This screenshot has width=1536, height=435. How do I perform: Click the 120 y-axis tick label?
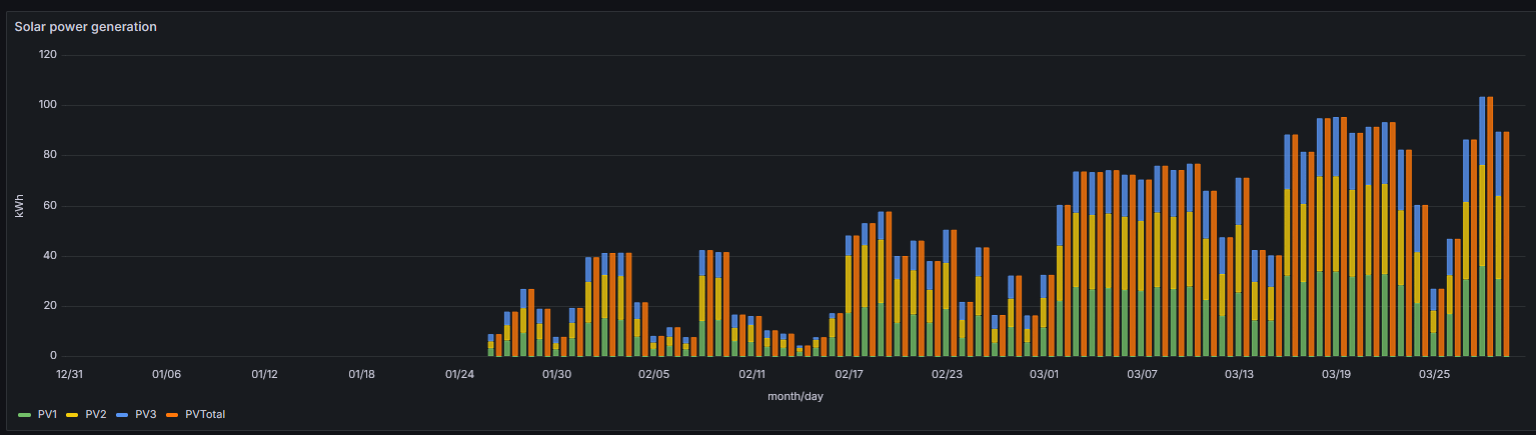pos(48,55)
